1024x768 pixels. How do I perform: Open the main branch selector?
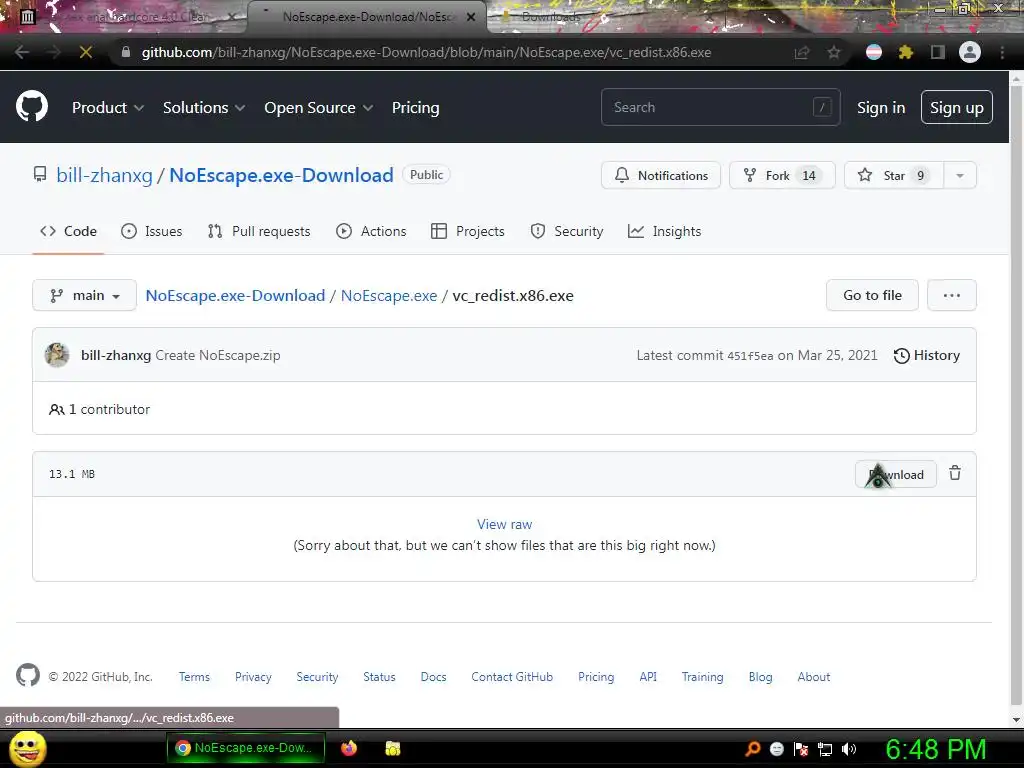pos(84,295)
